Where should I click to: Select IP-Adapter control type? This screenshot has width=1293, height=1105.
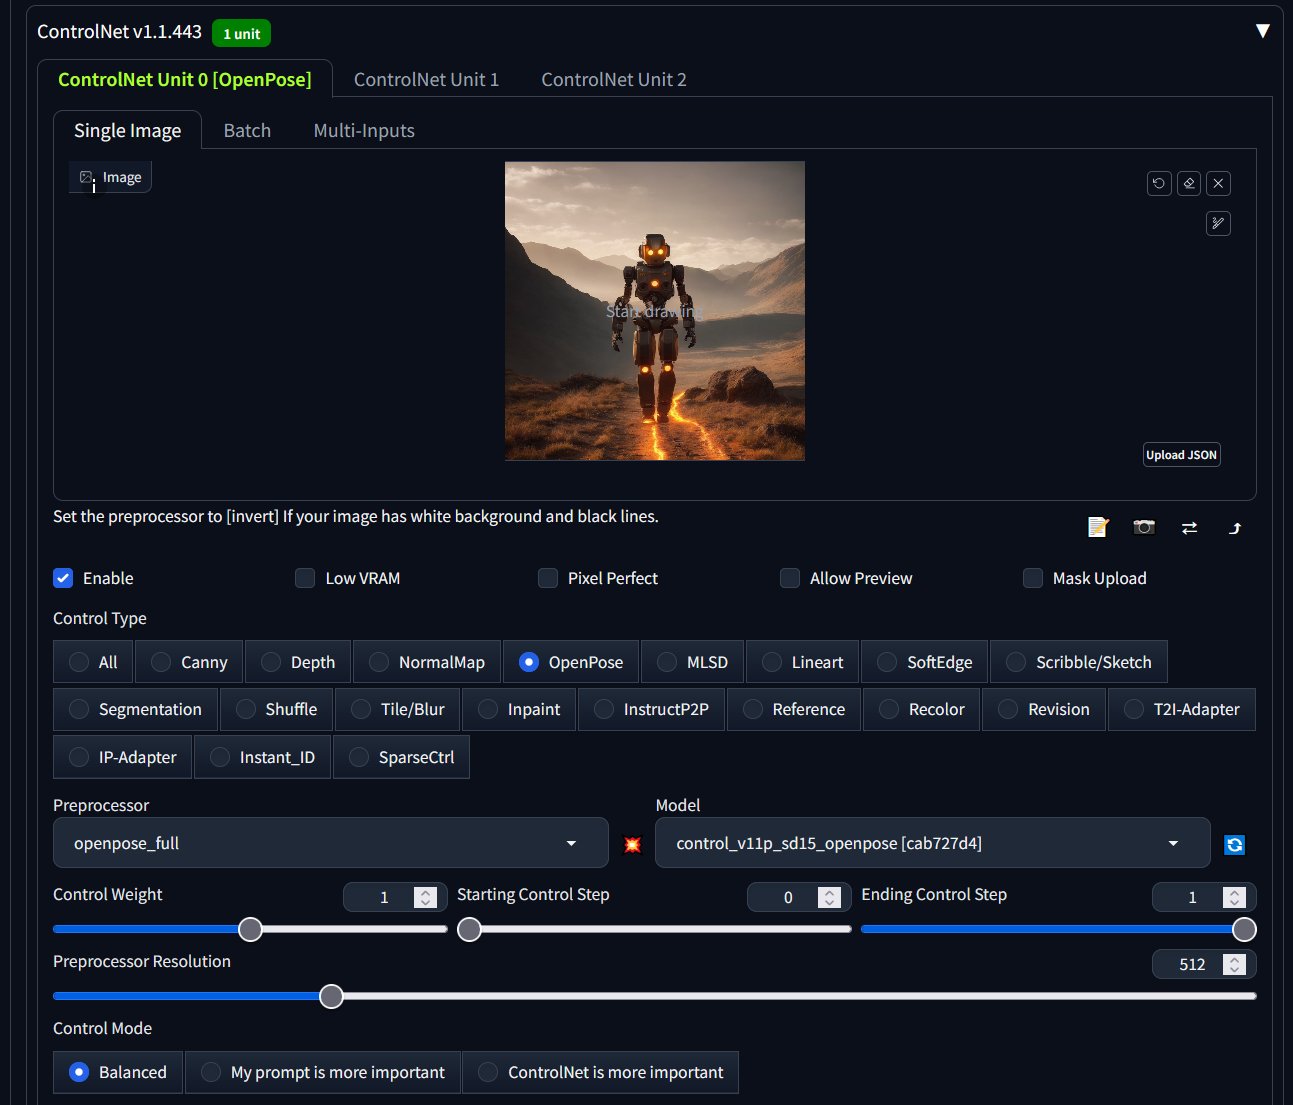point(122,757)
